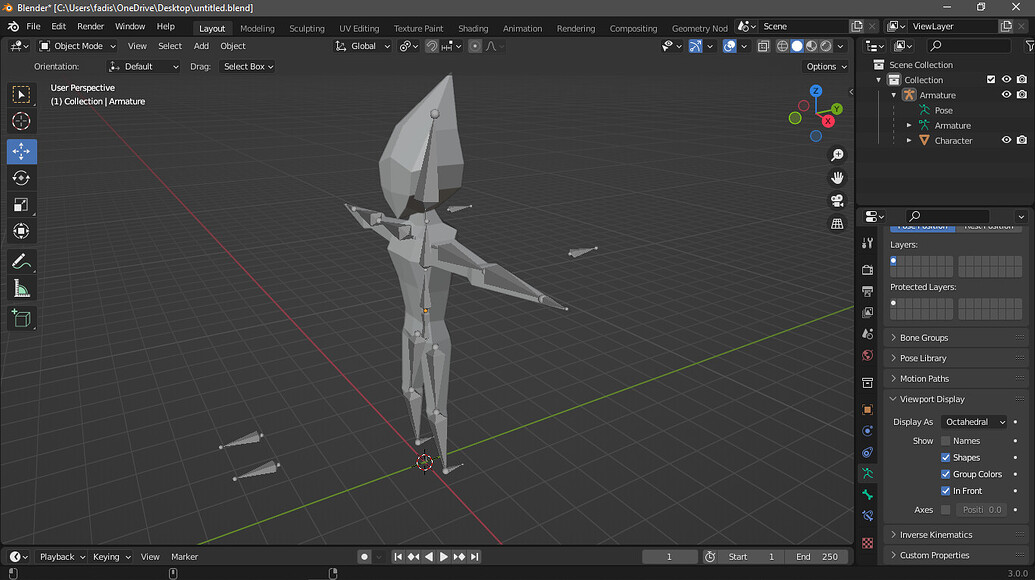
Task: Select the Annotate tool
Action: (x=21, y=262)
